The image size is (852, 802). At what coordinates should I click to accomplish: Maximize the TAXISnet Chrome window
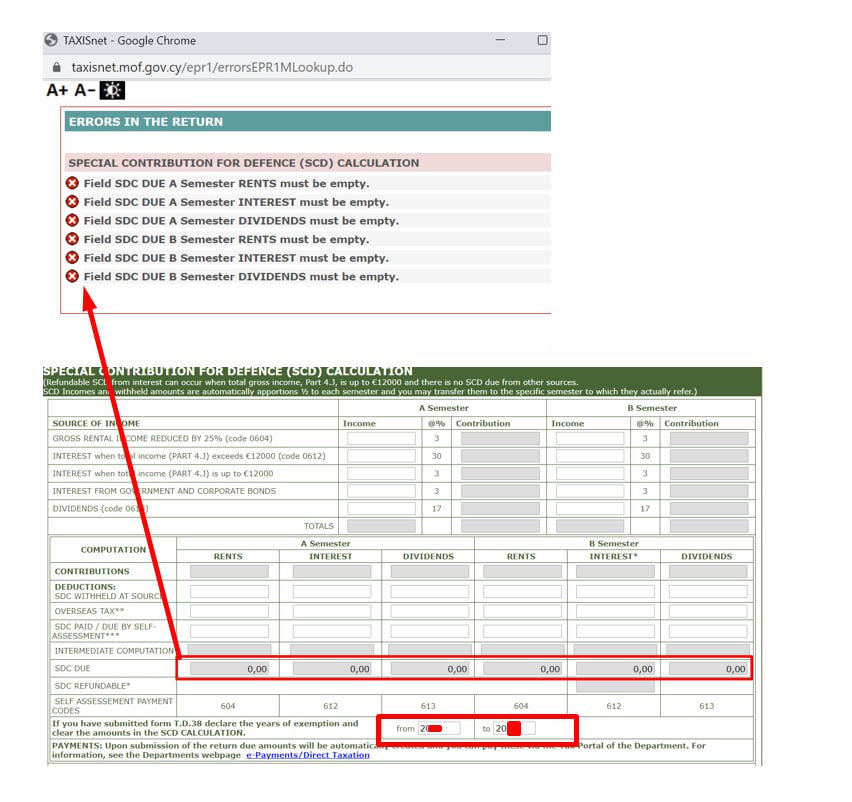pyautogui.click(x=542, y=41)
